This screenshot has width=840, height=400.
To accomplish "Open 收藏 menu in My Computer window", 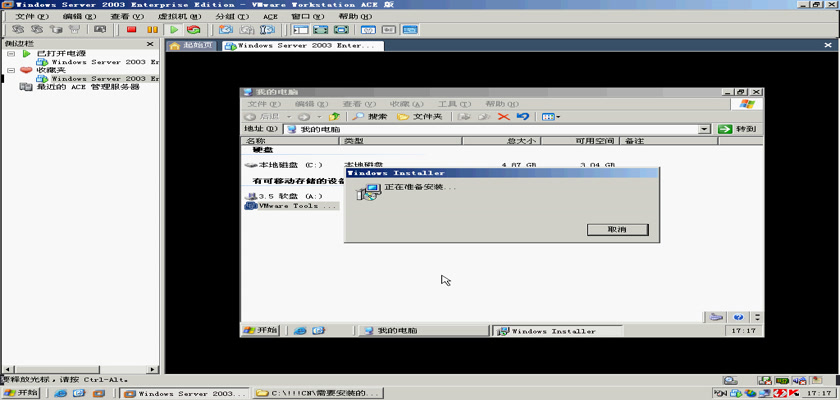I will [x=407, y=104].
